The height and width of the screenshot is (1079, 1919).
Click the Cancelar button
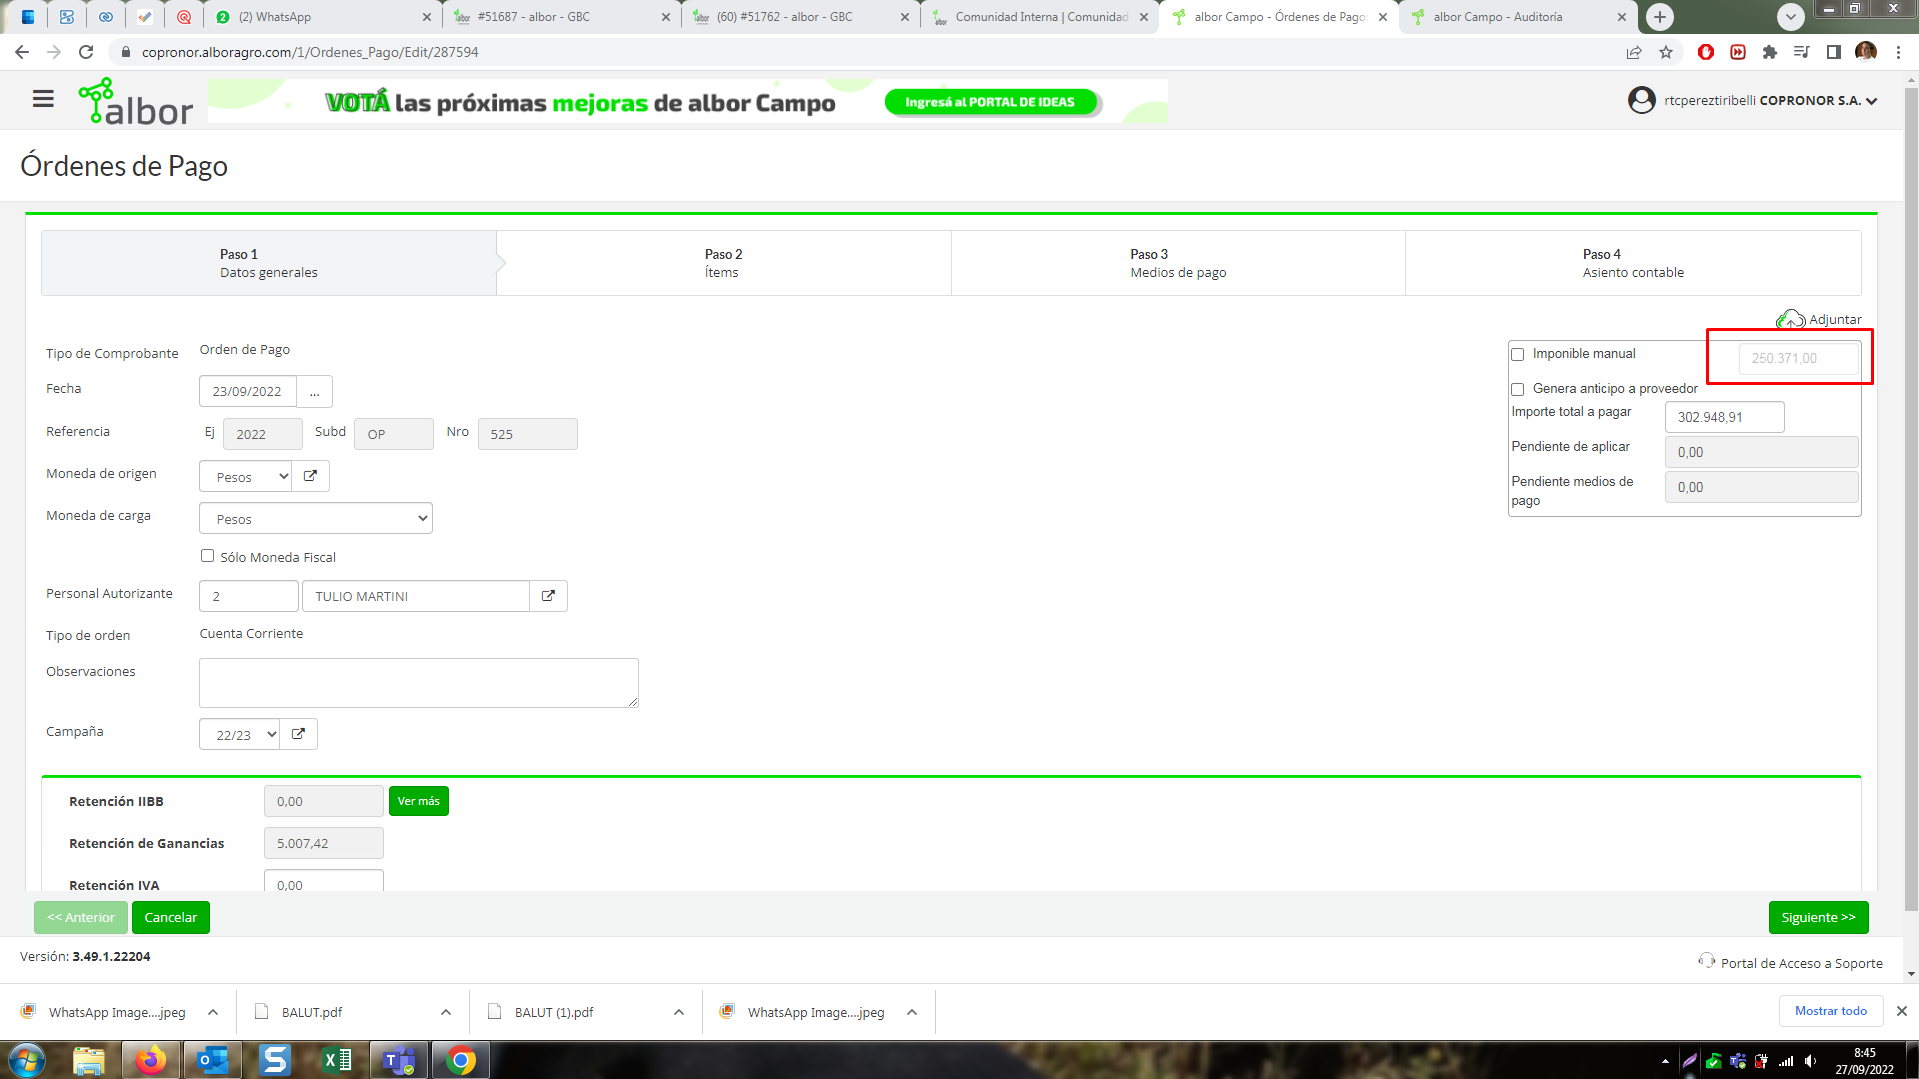(171, 917)
